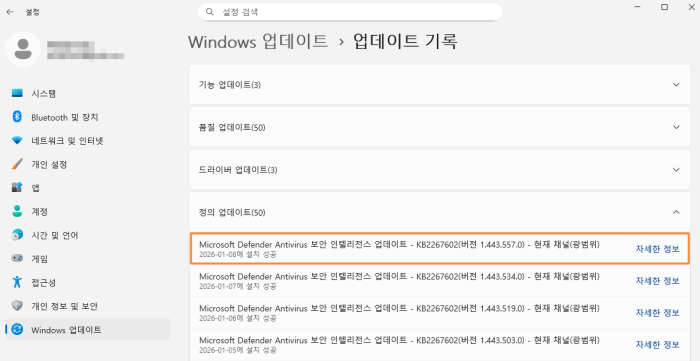Image resolution: width=700 pixels, height=361 pixels.
Task: Open 자세한 정보 for version 1.443.519.0
Action: click(x=657, y=313)
